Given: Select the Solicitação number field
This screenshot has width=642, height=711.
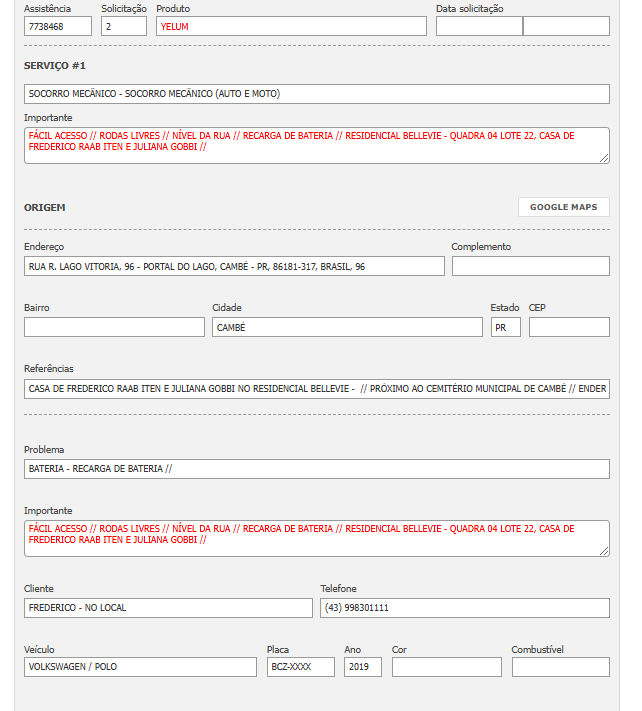Looking at the screenshot, I should coord(124,26).
